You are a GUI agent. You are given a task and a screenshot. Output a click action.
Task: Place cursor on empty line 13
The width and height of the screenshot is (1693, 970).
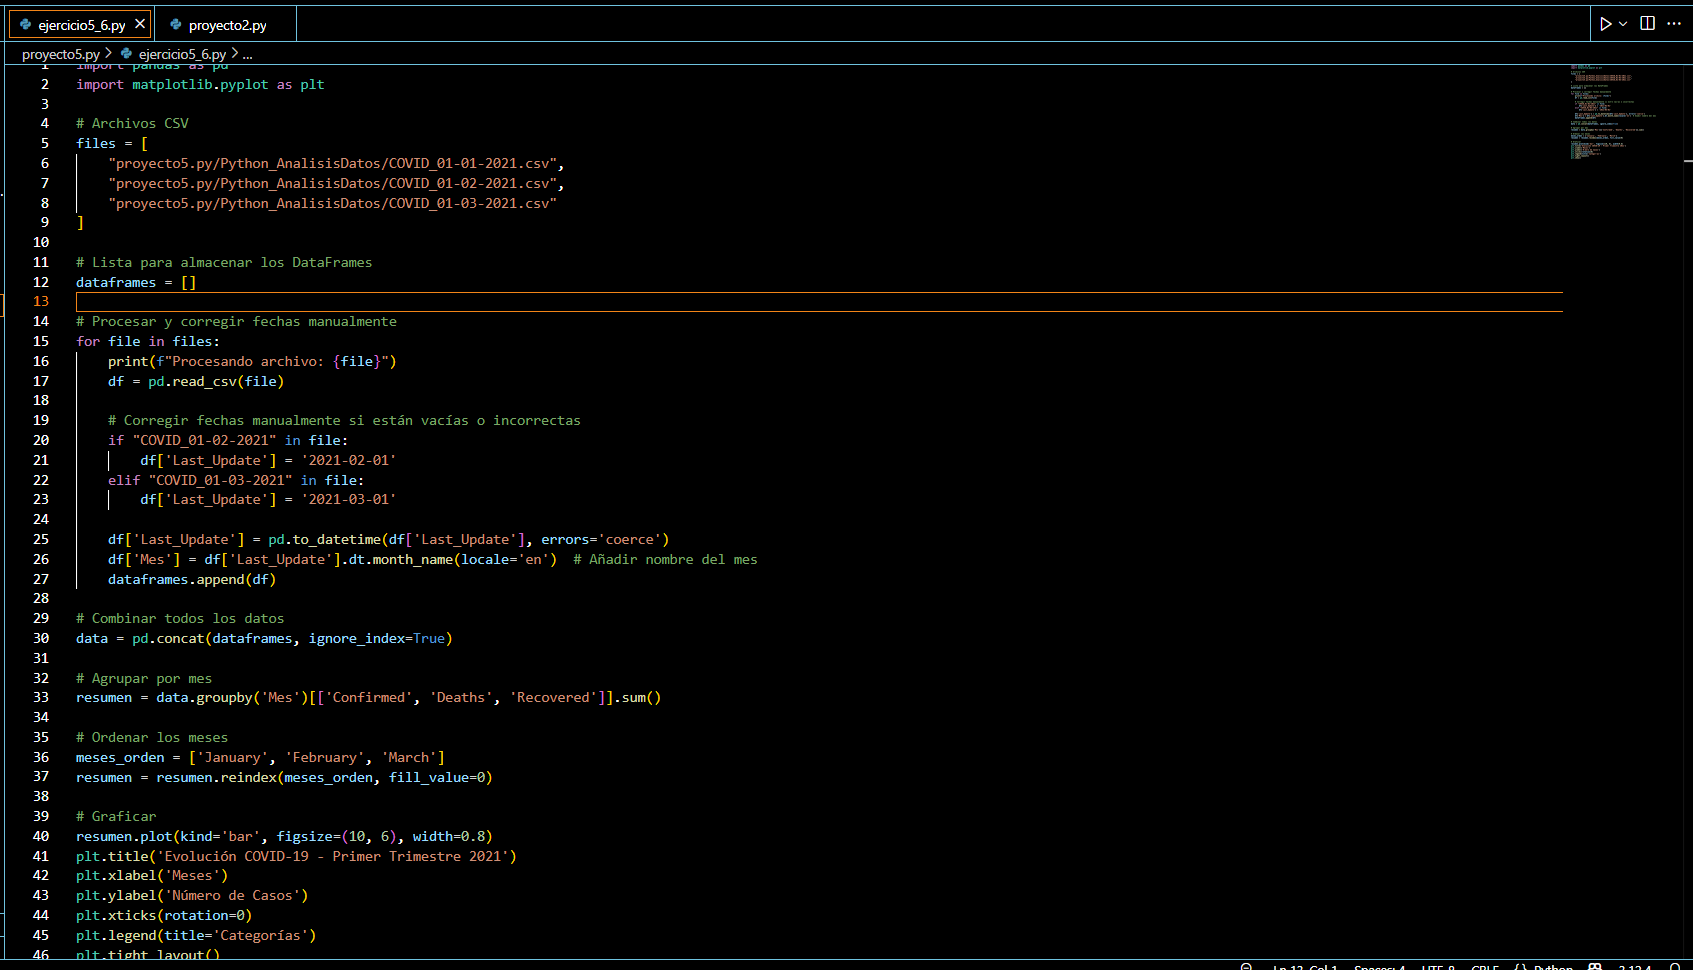point(819,302)
